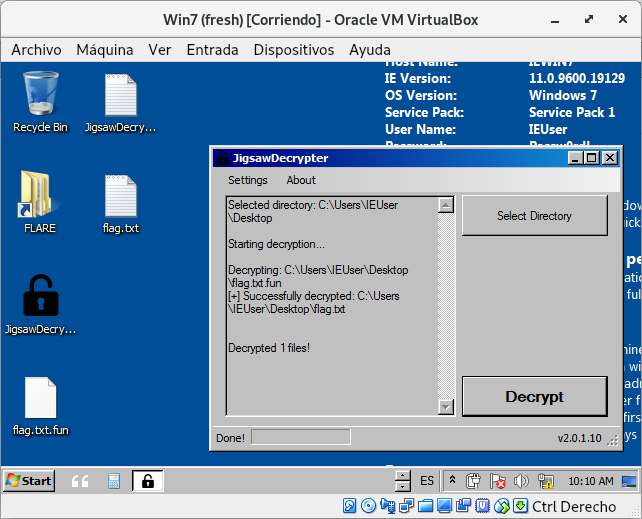642x519 pixels.
Task: Click the 'Starting decryption...' log line
Action: pos(276,244)
